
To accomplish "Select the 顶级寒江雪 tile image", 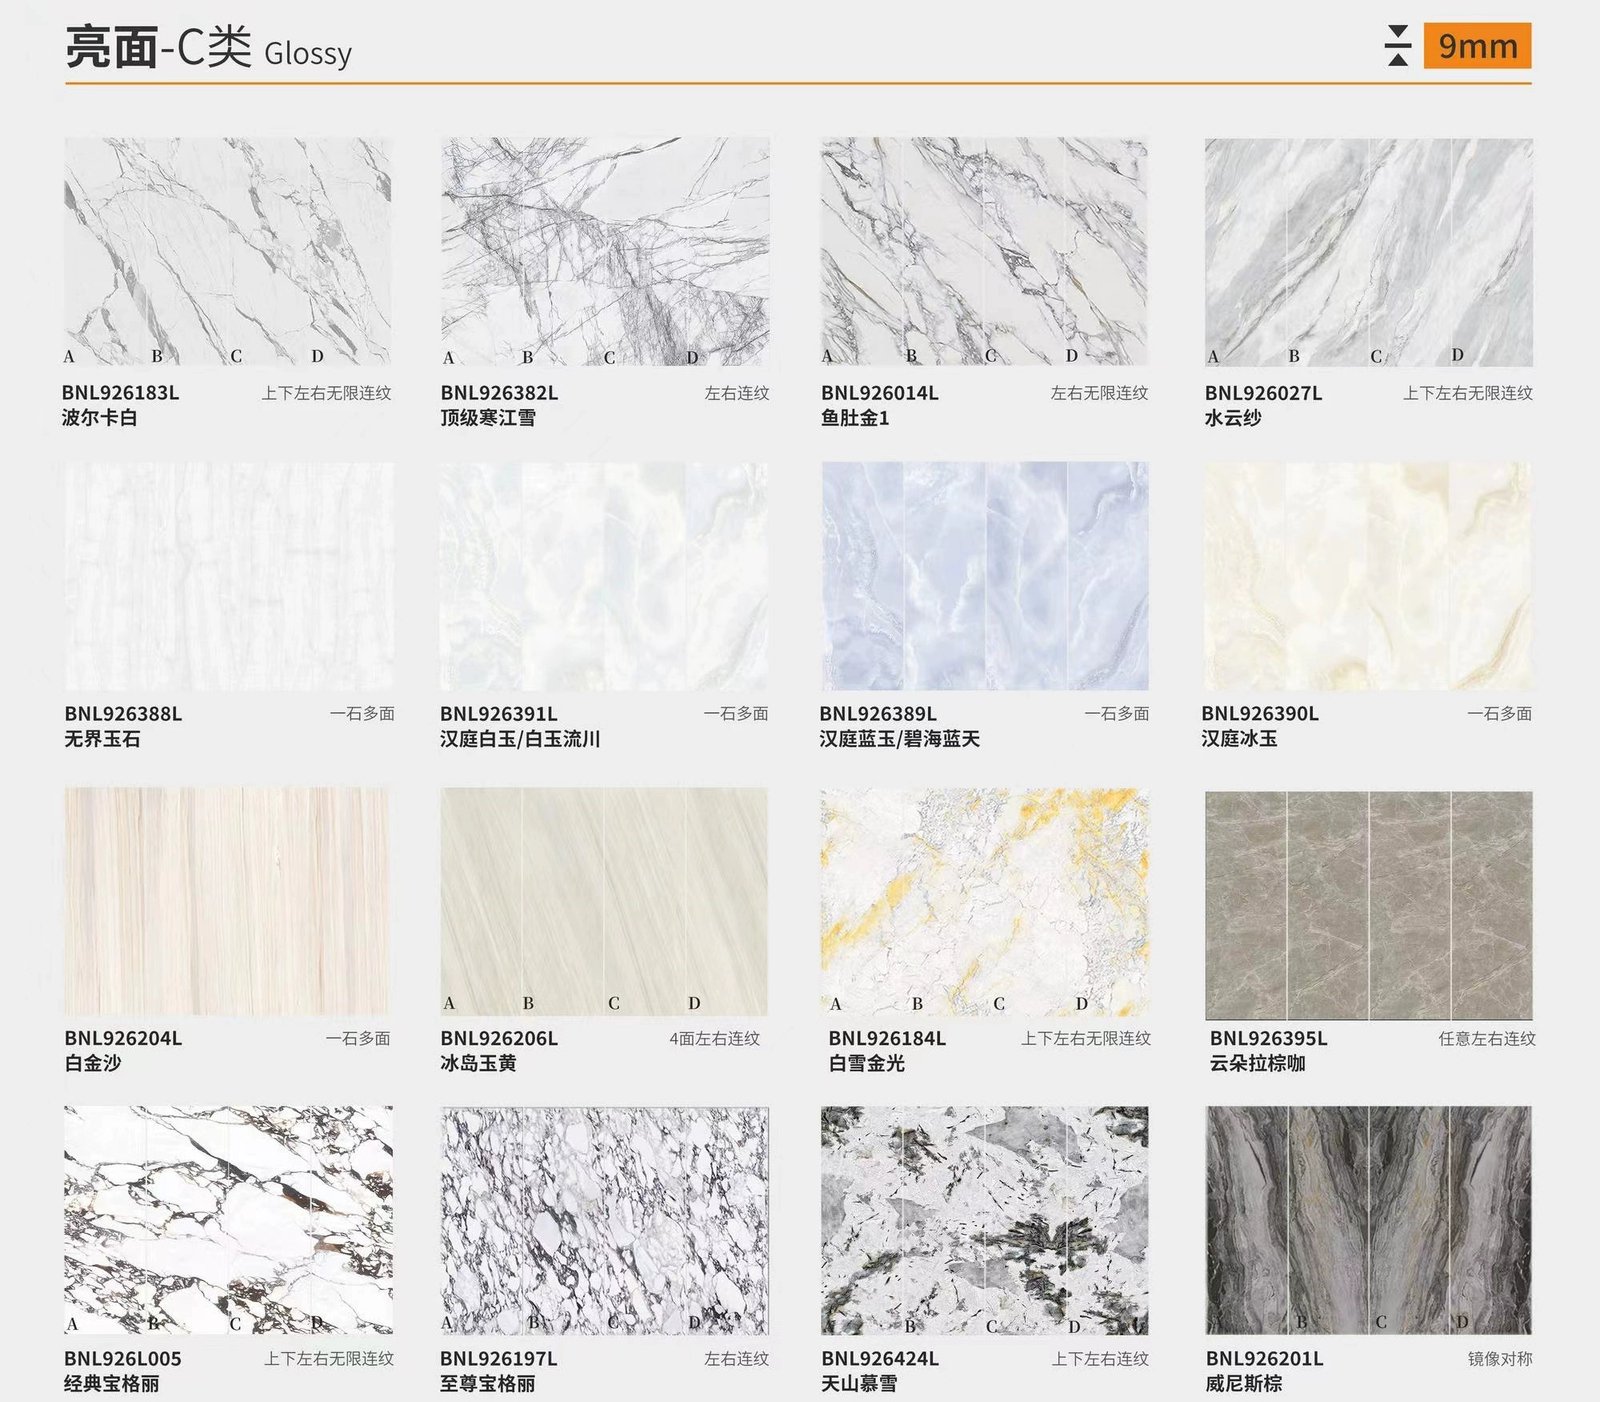I will (x=605, y=251).
